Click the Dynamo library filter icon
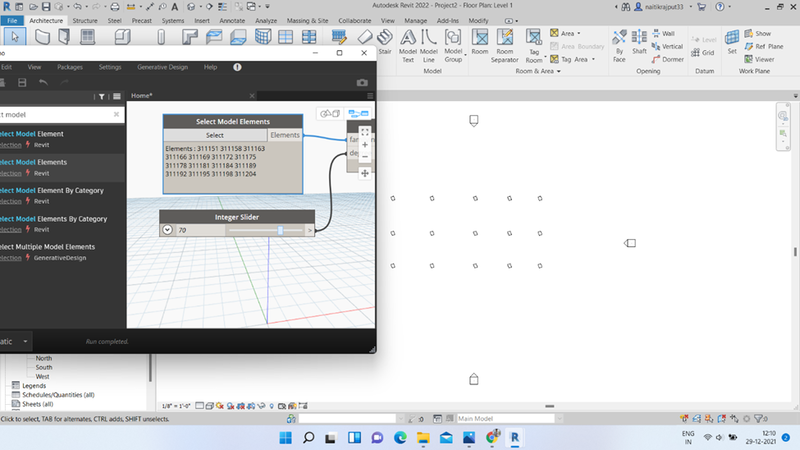The width and height of the screenshot is (800, 450). 102,96
